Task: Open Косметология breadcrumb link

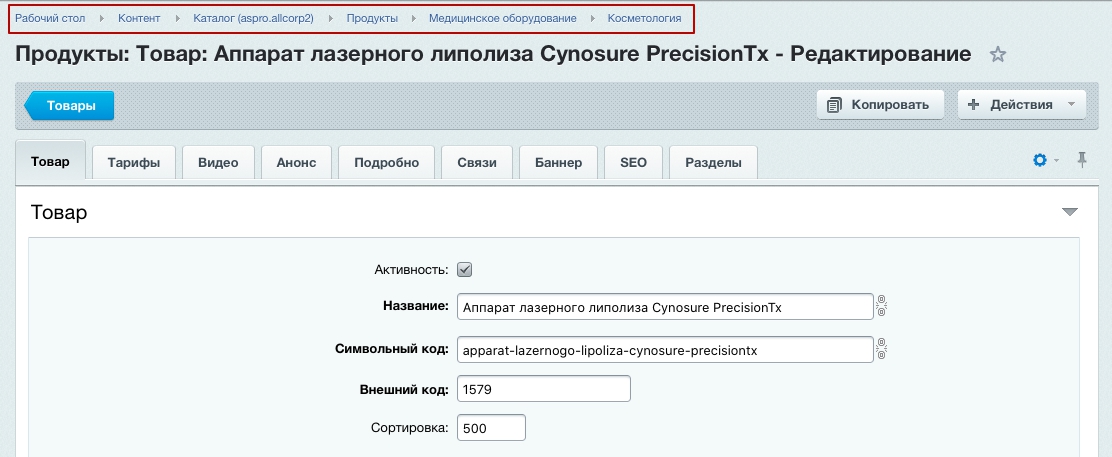Action: point(645,18)
